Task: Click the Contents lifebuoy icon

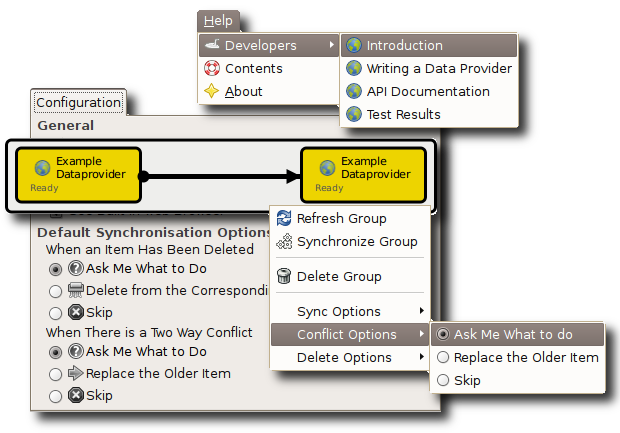Action: [212, 68]
